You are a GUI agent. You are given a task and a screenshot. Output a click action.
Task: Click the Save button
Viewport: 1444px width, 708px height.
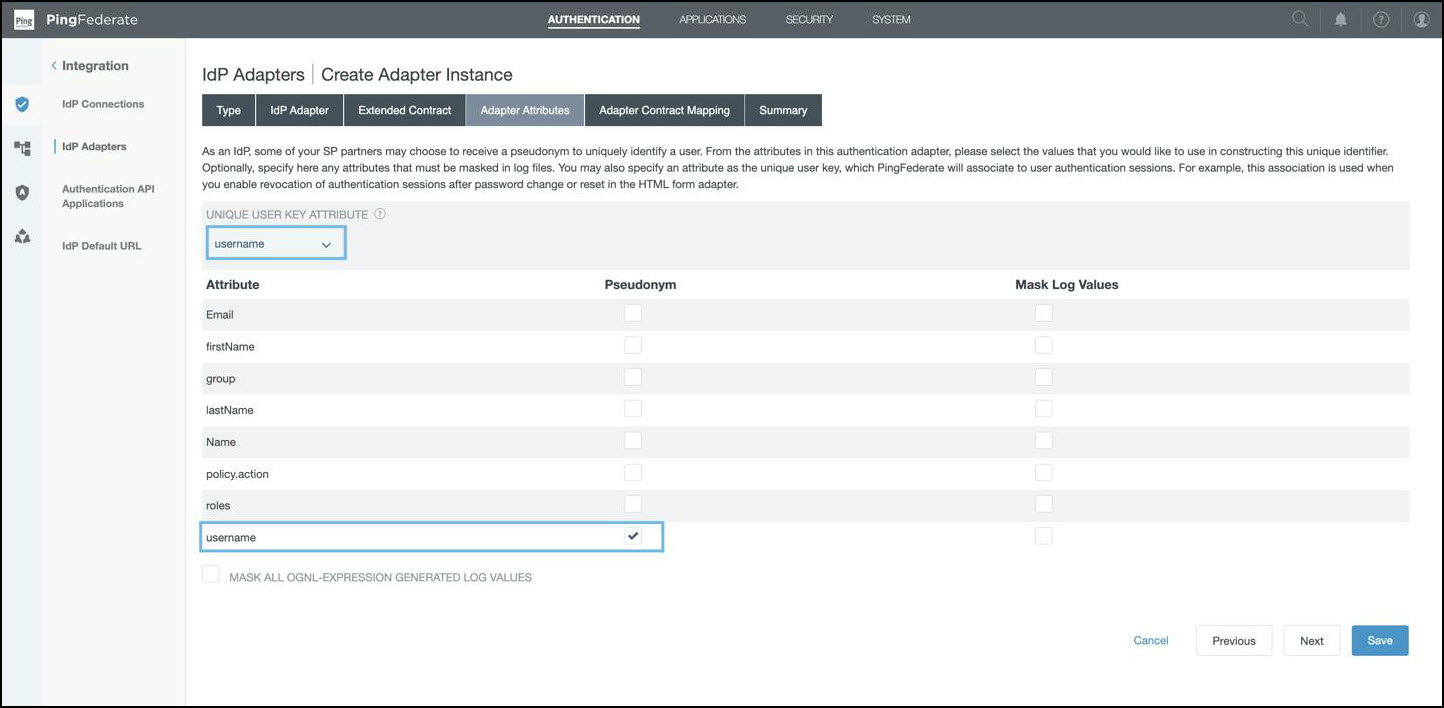pyautogui.click(x=1379, y=641)
